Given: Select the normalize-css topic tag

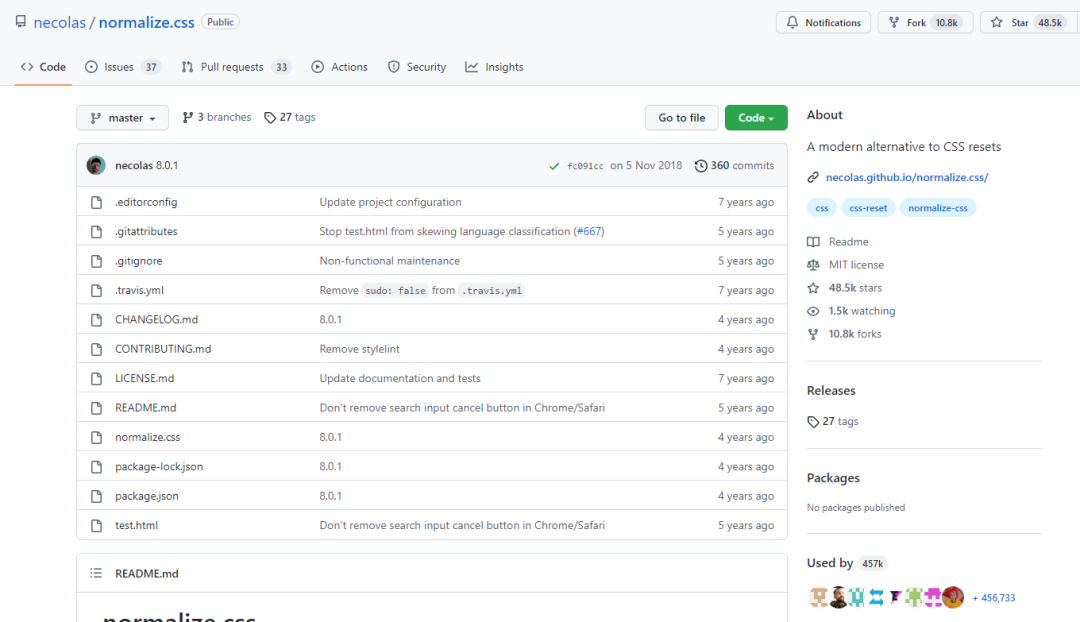Looking at the screenshot, I should (937, 208).
